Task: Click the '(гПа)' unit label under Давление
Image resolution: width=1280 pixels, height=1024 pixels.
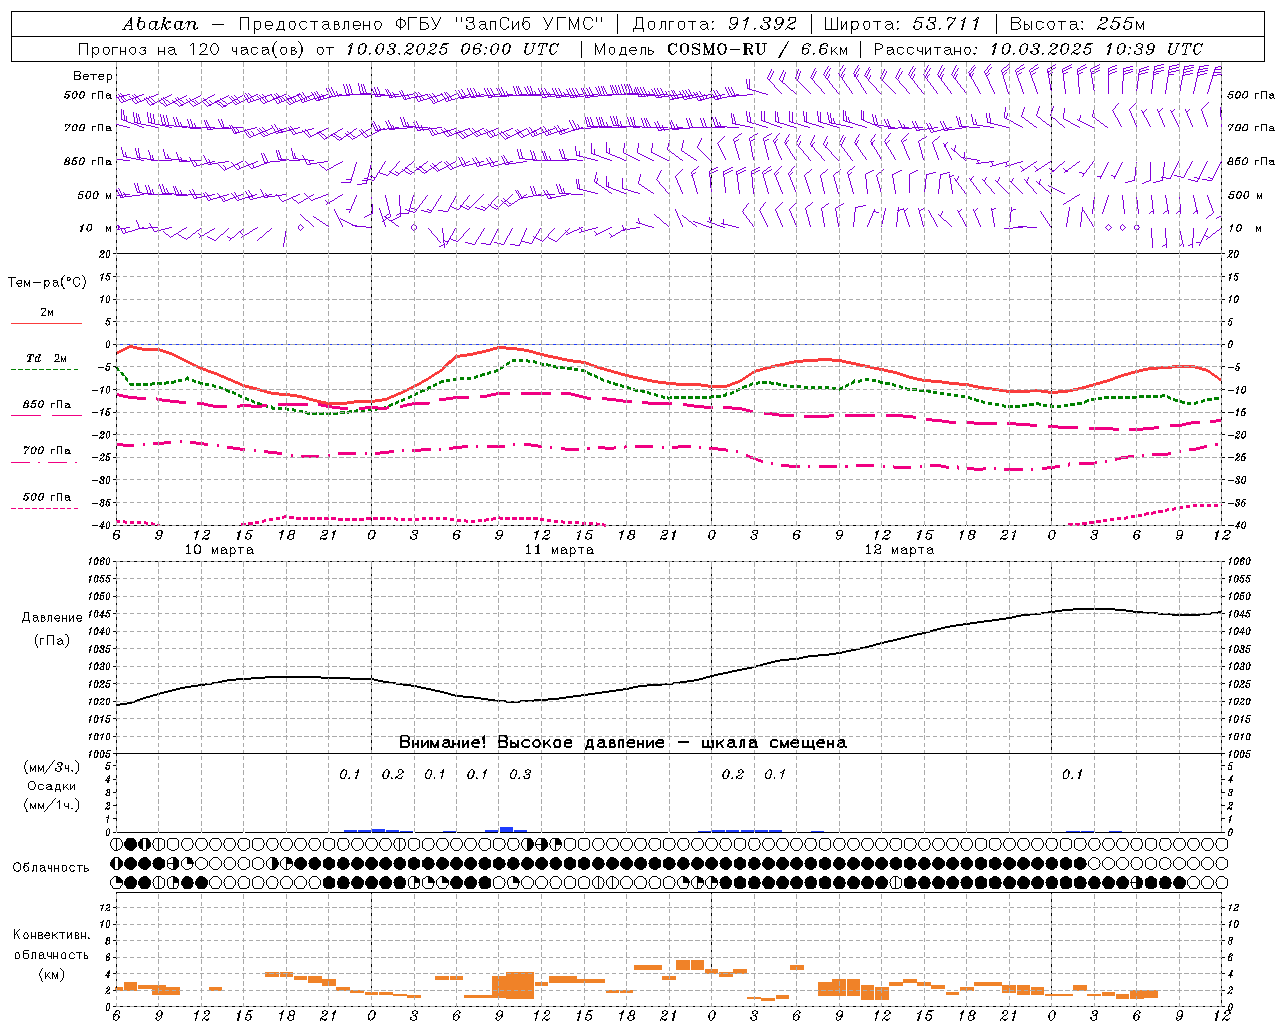Action: point(51,640)
